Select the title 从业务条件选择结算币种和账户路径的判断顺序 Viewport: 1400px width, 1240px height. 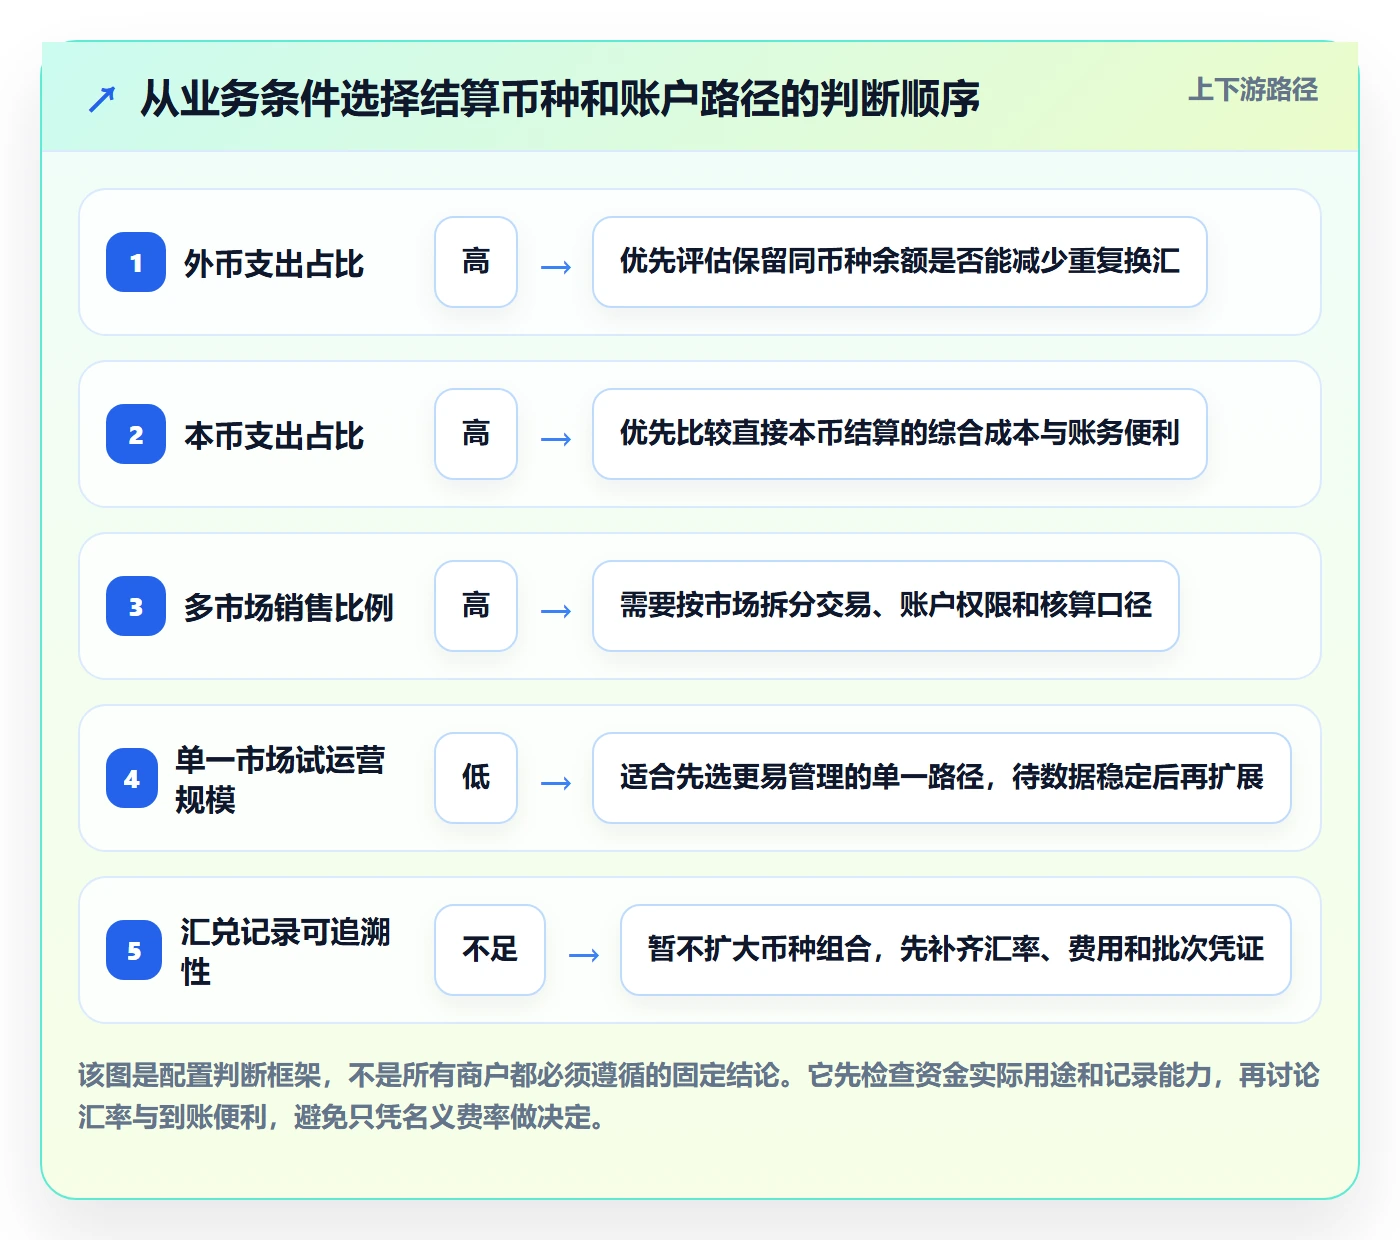click(x=560, y=99)
